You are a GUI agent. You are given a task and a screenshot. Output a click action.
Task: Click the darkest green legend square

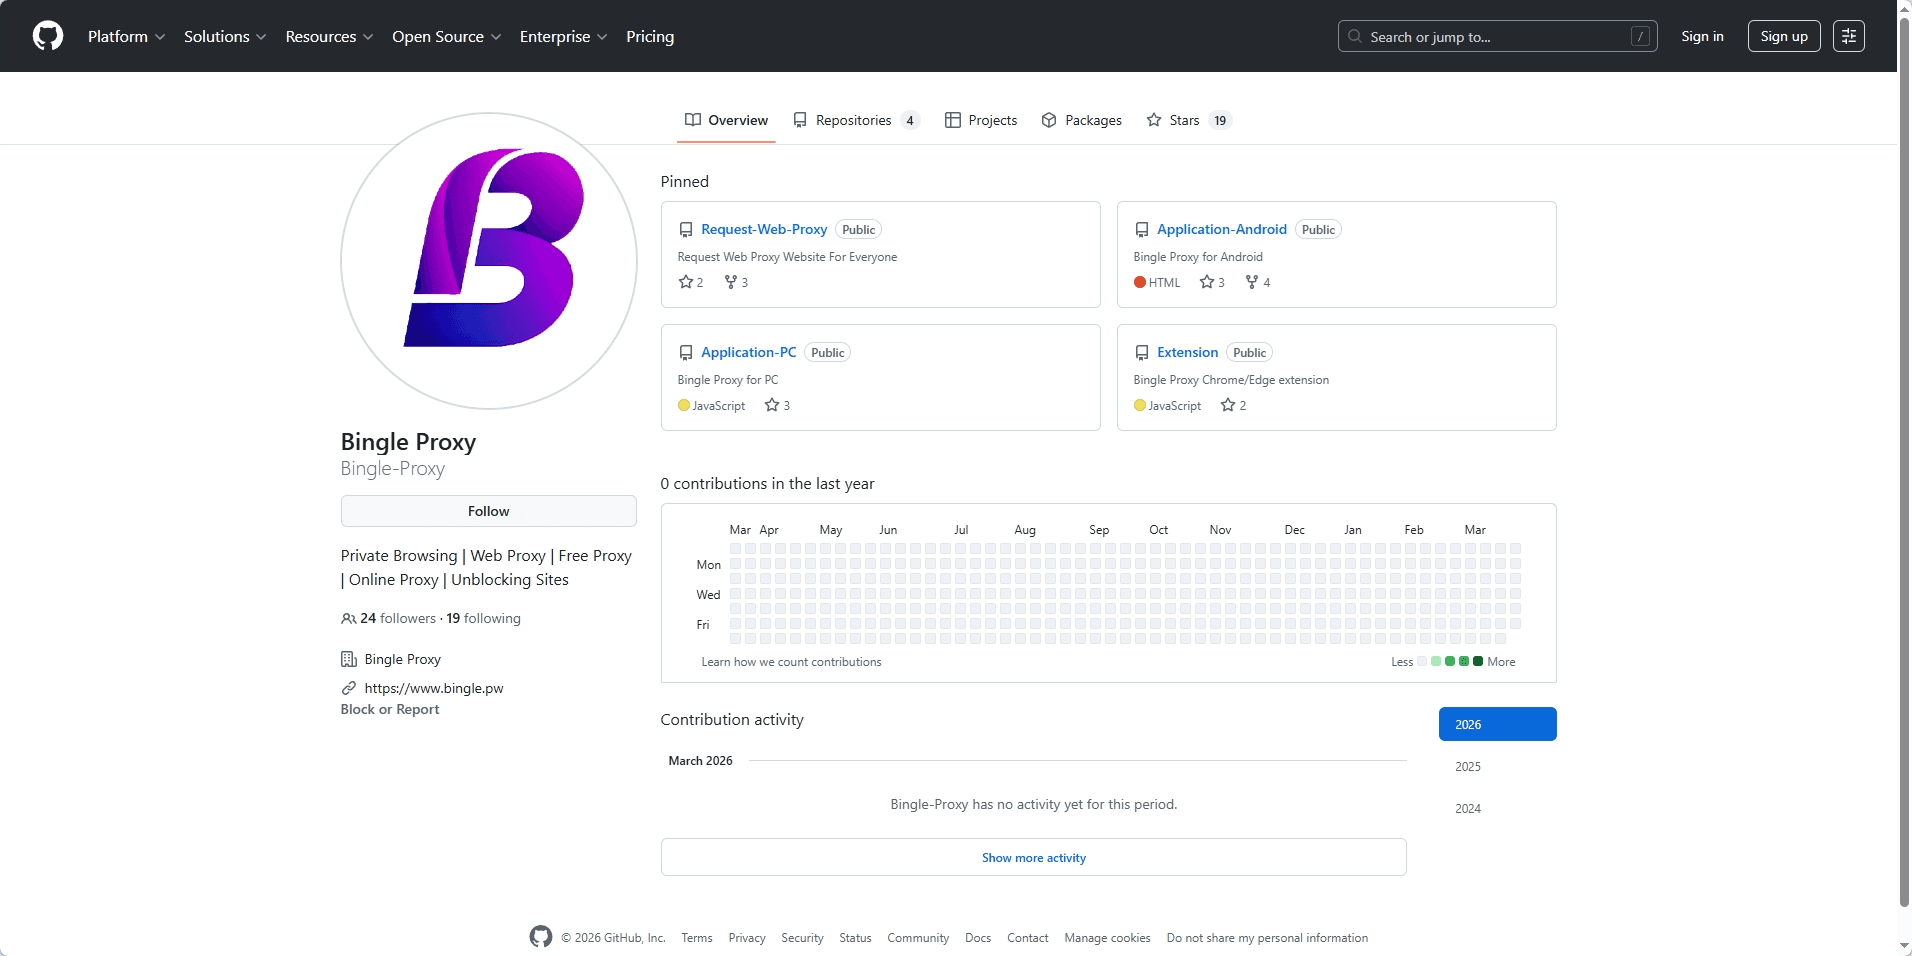click(x=1478, y=661)
